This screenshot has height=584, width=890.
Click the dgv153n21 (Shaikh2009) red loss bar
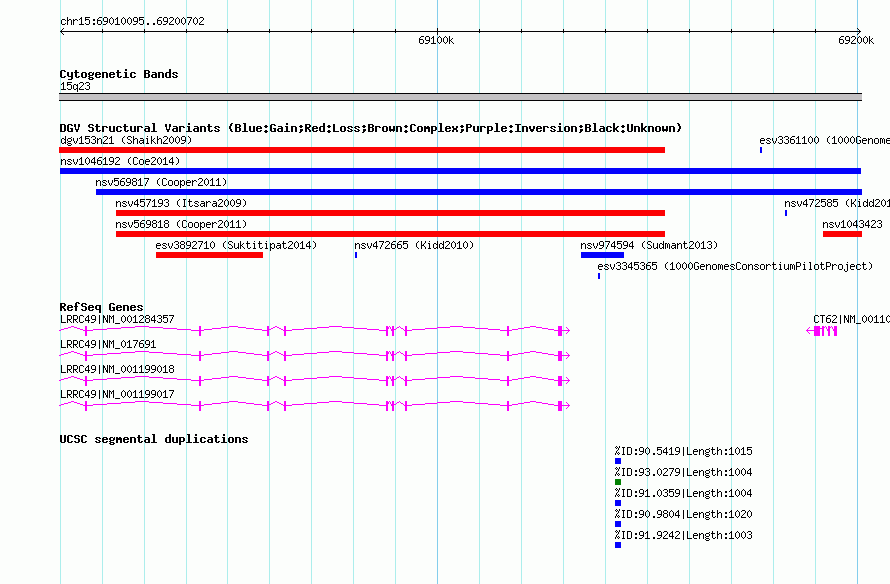362,150
